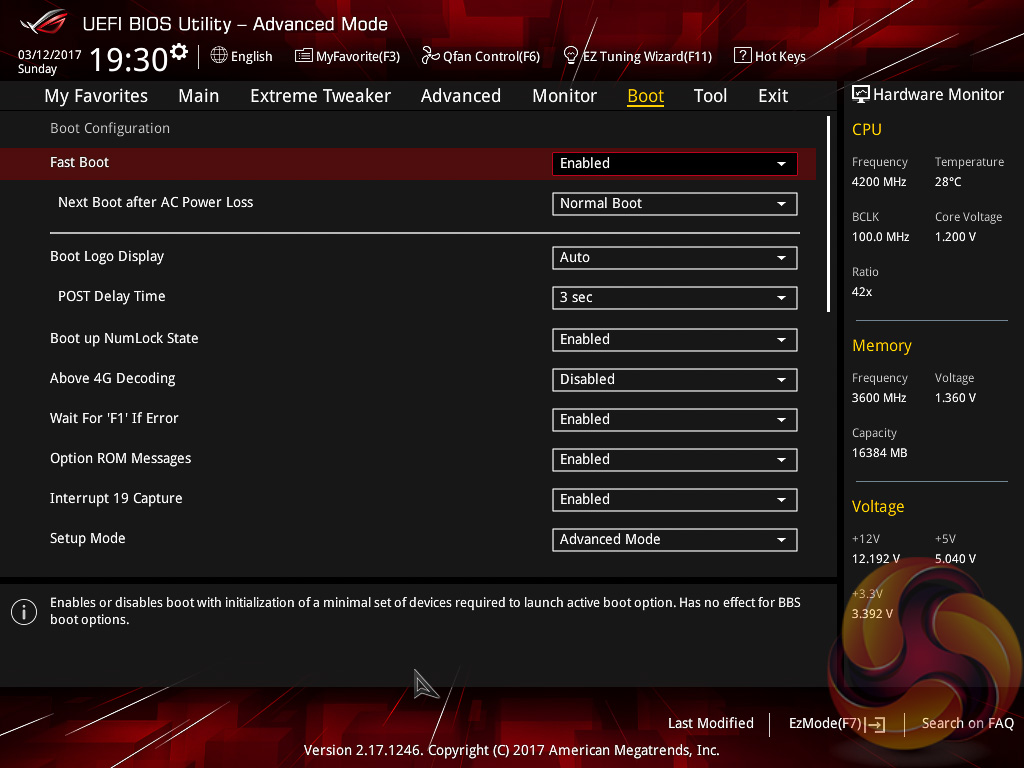Open MyFavorite(F3) menu

pos(347,56)
